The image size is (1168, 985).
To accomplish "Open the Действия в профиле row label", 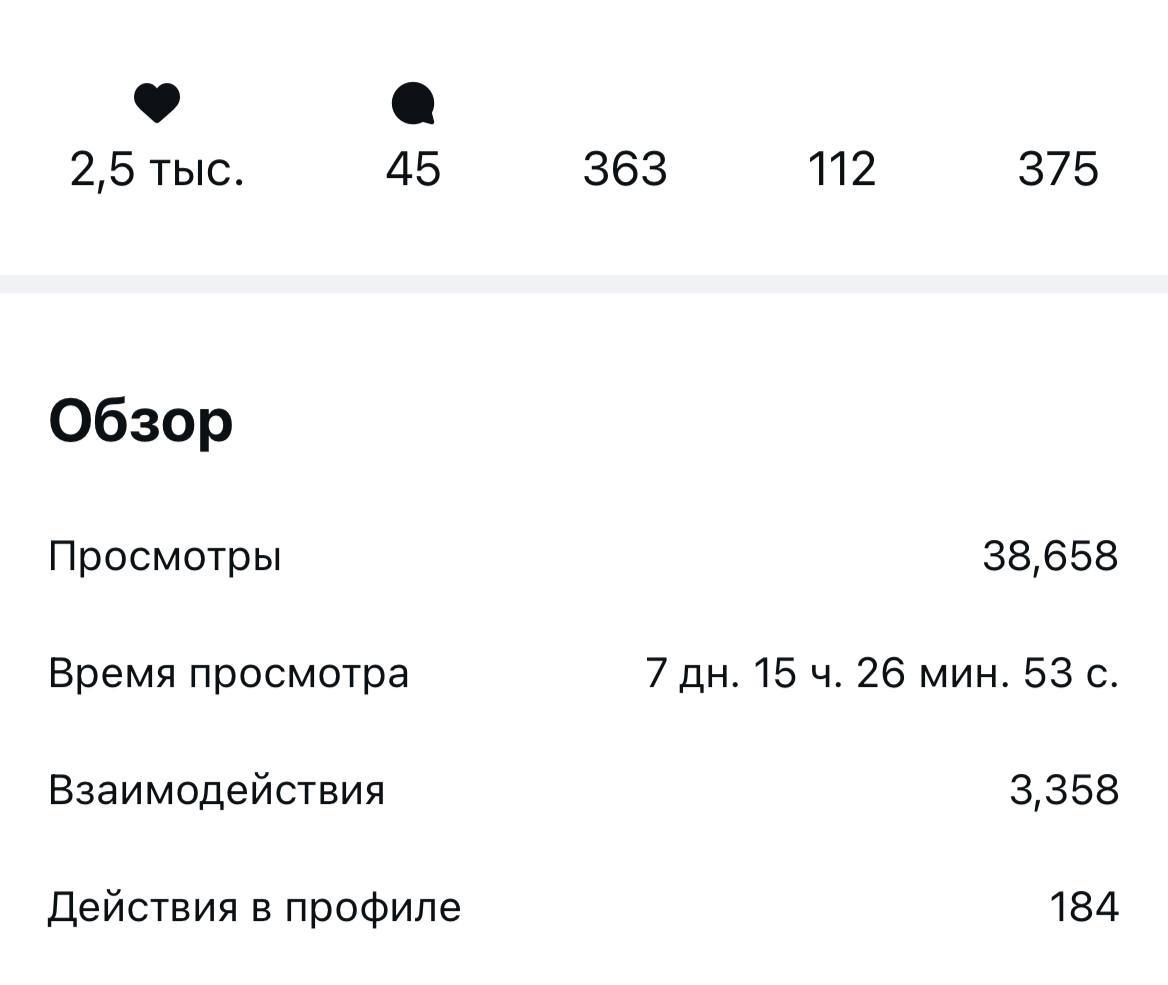I will pyautogui.click(x=255, y=908).
